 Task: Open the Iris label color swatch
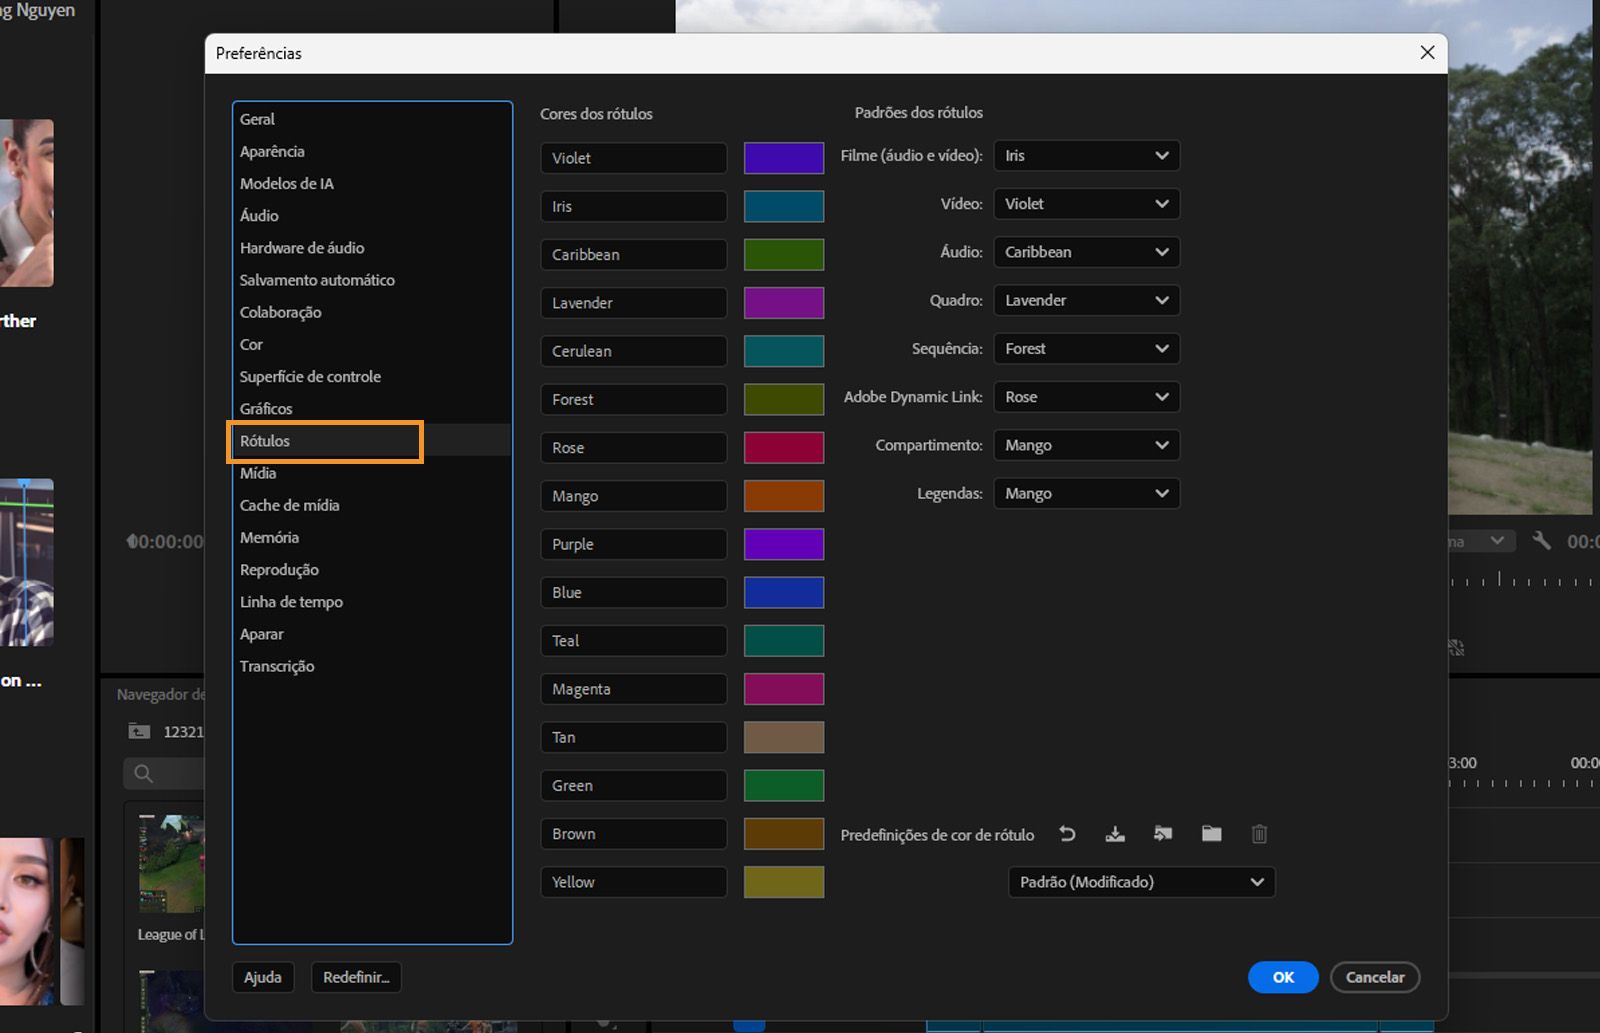pyautogui.click(x=784, y=206)
